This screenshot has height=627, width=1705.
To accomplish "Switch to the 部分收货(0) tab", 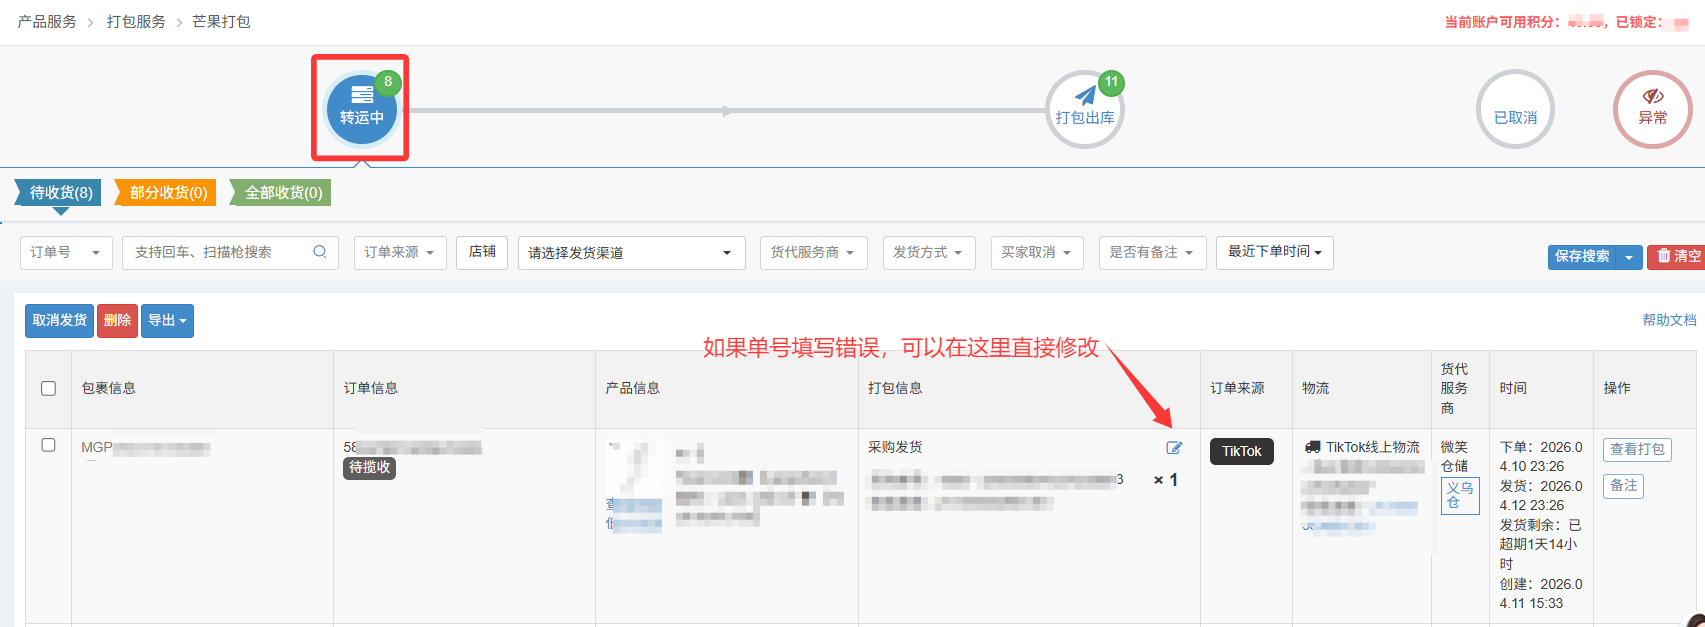I will pos(167,192).
